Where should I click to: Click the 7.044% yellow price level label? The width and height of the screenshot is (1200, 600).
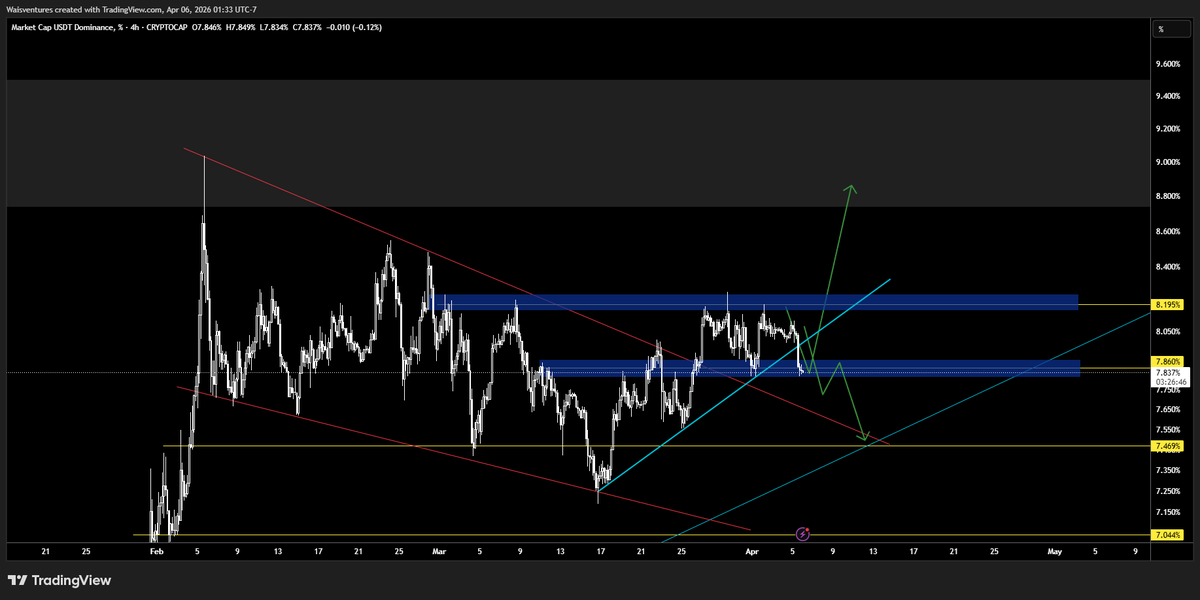(1167, 536)
